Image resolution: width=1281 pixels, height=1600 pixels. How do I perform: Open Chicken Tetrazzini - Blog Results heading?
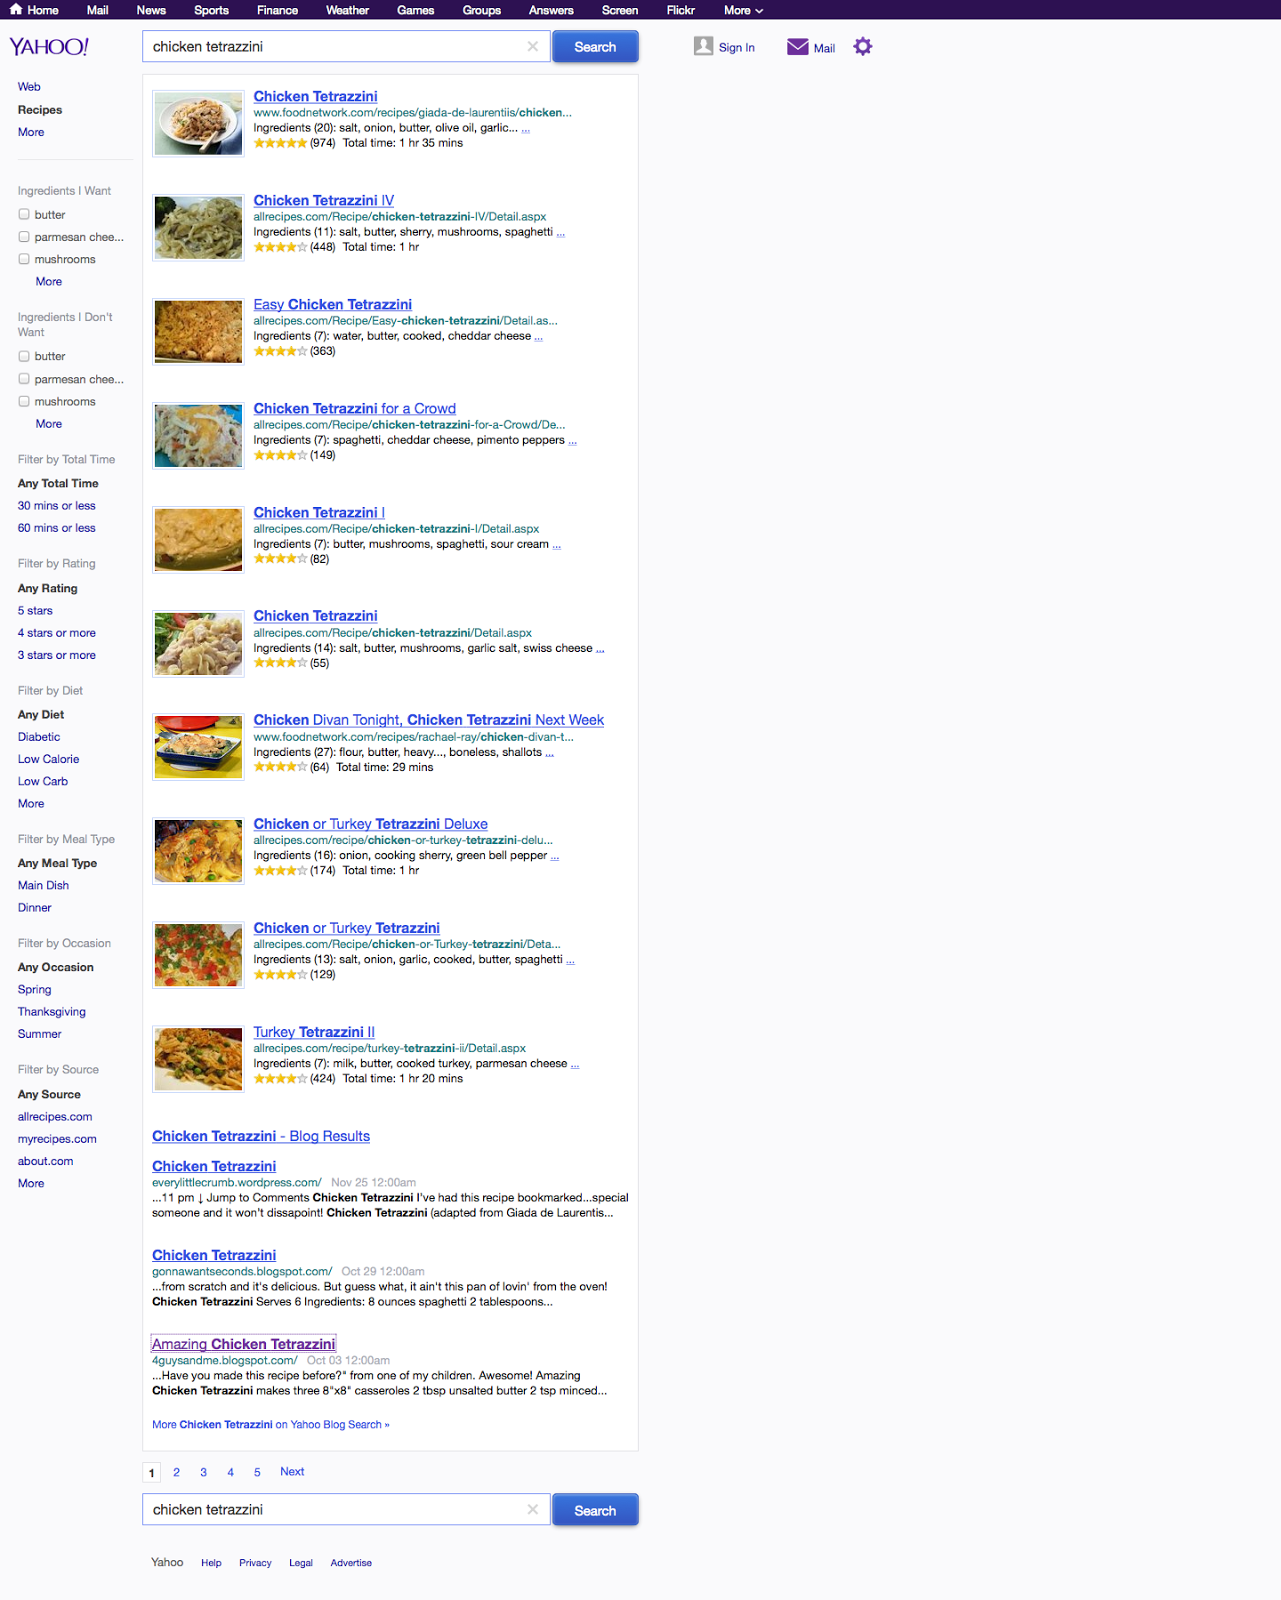coord(261,1136)
